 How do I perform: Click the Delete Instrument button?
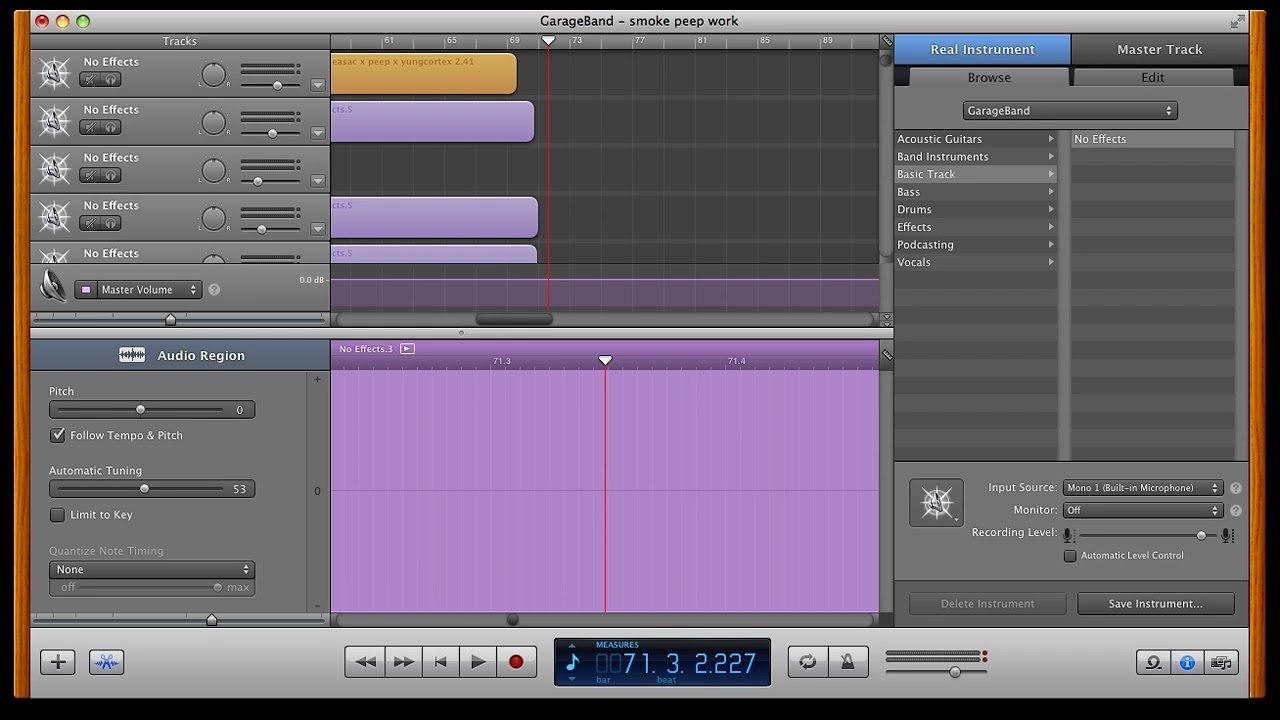pos(987,604)
